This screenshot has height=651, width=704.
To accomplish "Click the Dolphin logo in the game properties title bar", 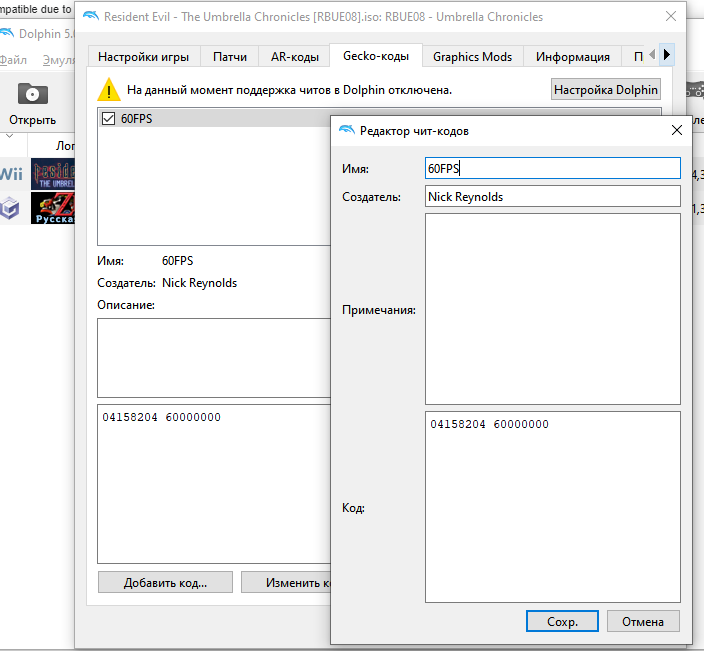I will 91,16.
